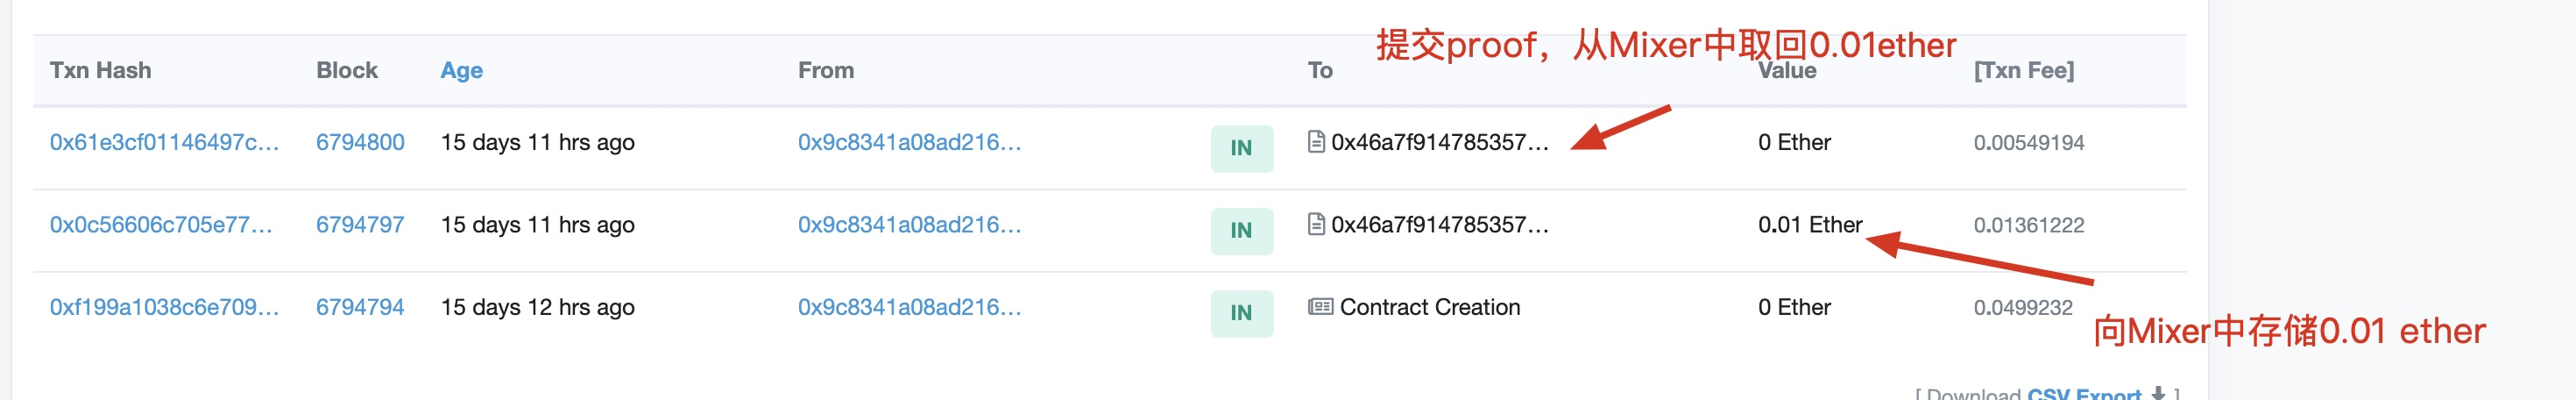This screenshot has height=400, width=2576.
Task: Click contract icon beside first 0x46a7f914785357 address
Action: point(1316,142)
